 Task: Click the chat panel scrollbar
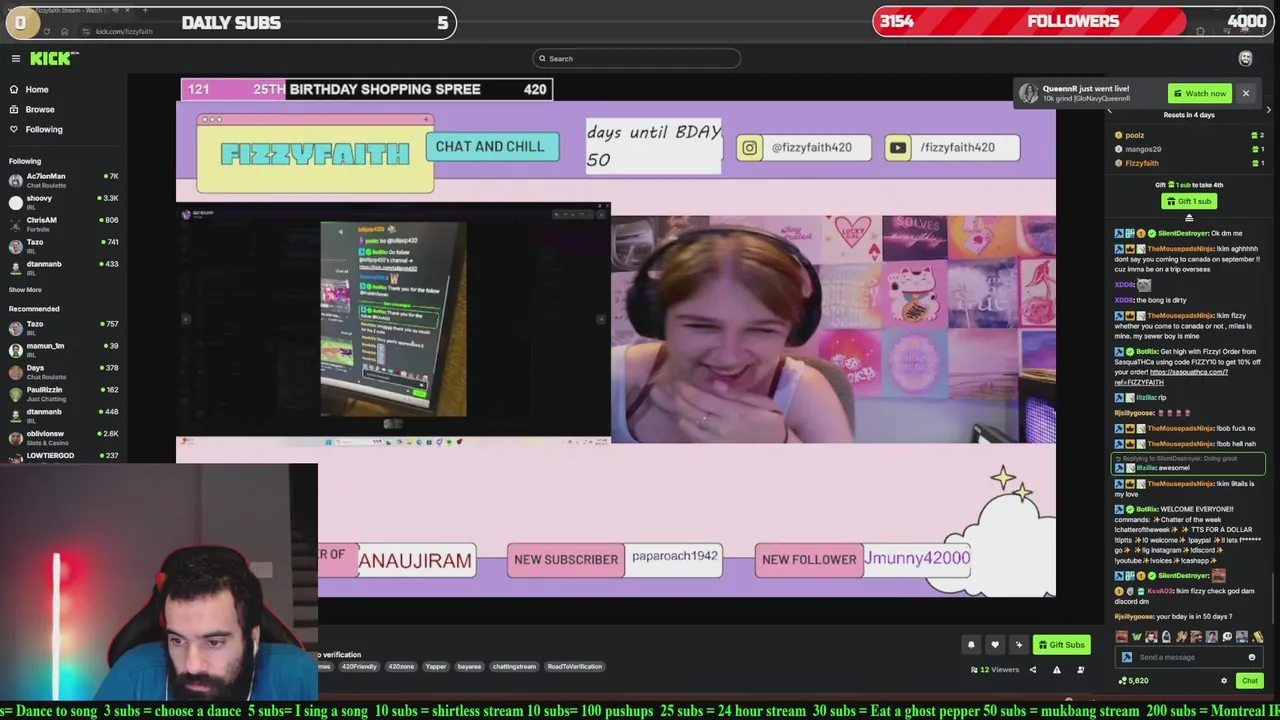(1274, 600)
